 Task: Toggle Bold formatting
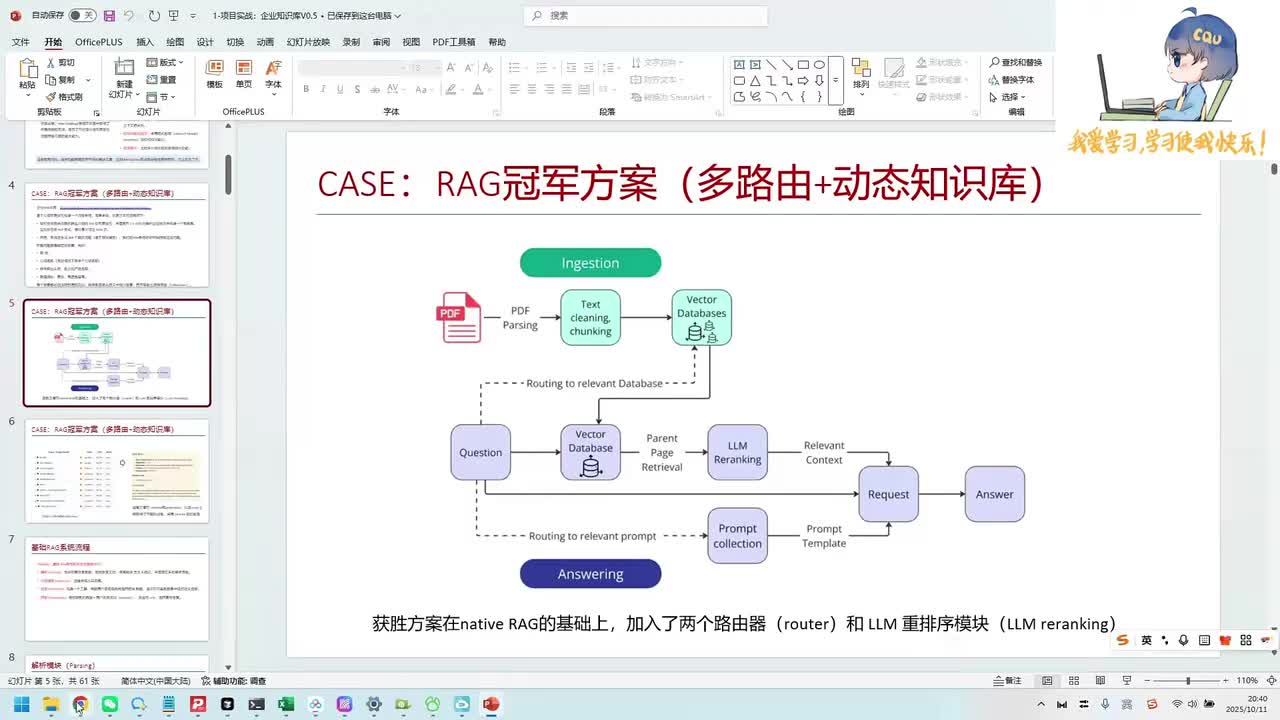pyautogui.click(x=306, y=89)
